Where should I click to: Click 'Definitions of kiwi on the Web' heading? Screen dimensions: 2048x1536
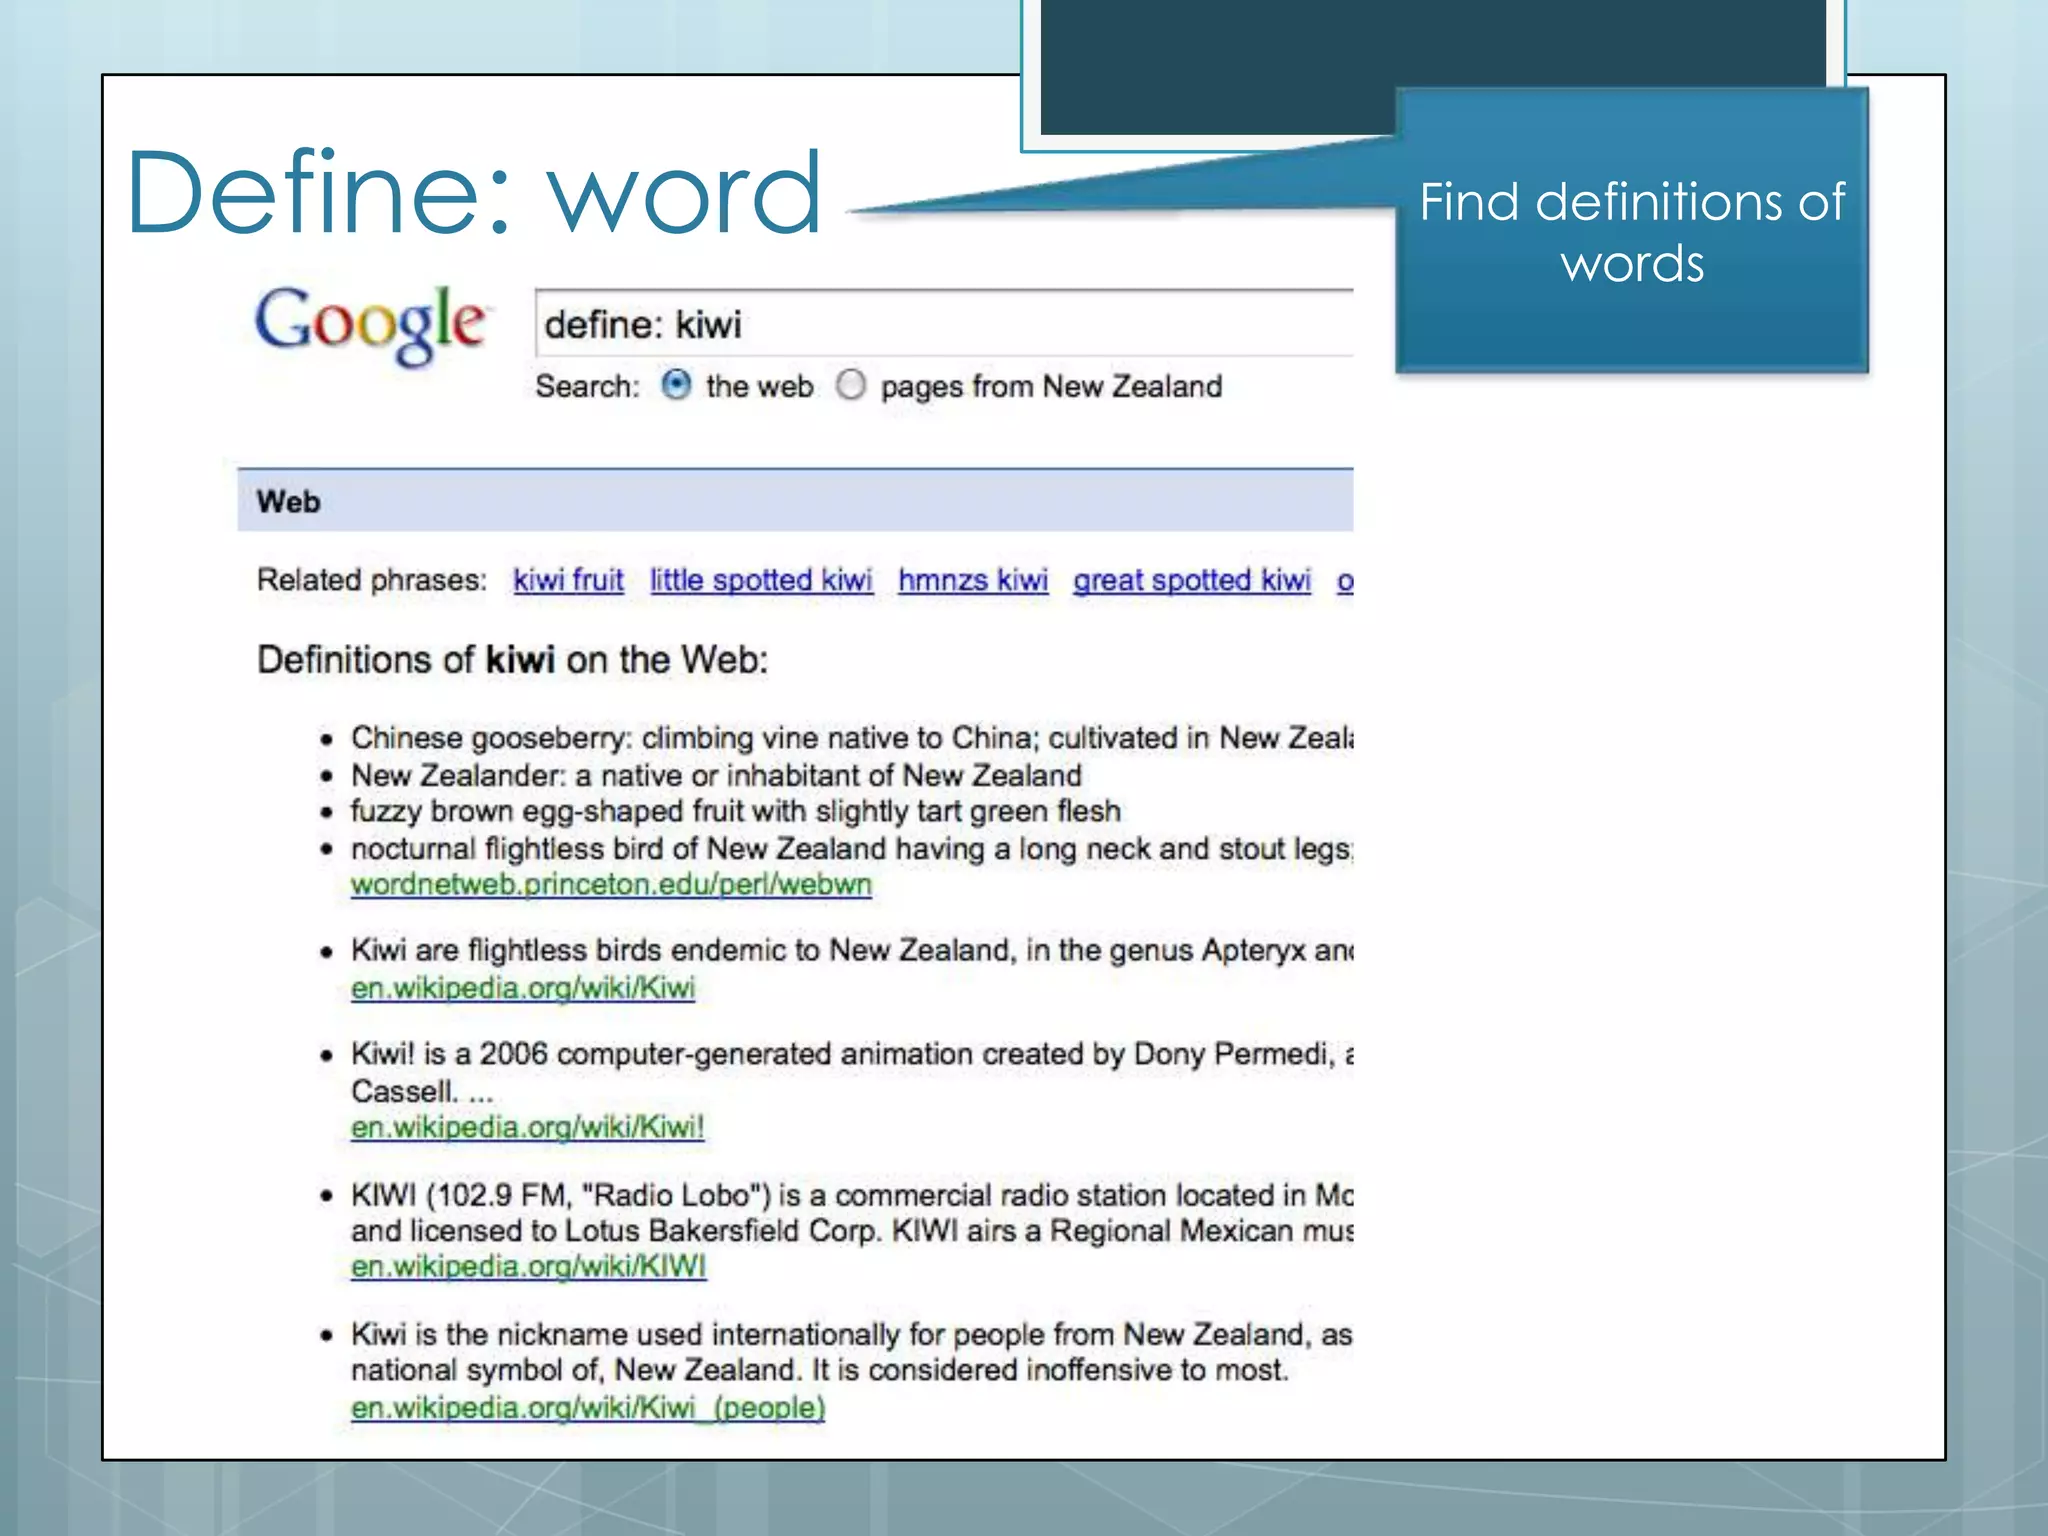click(512, 660)
